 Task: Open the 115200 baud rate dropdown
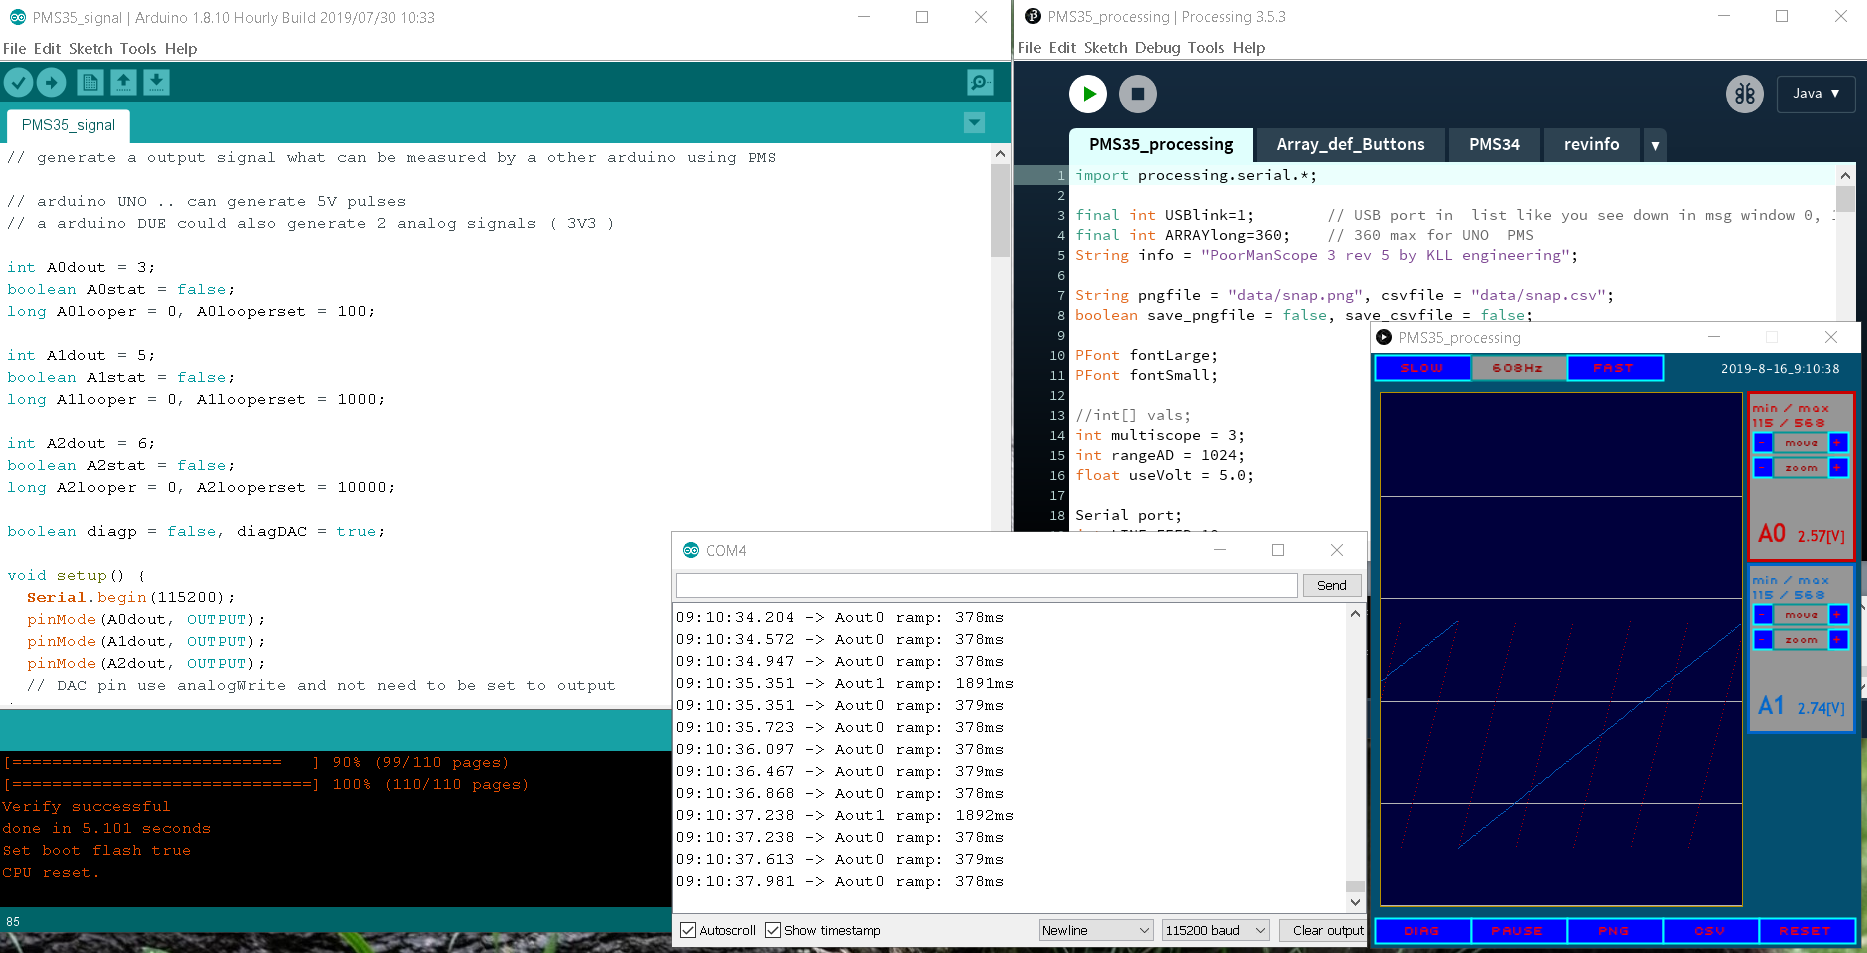coord(1215,930)
